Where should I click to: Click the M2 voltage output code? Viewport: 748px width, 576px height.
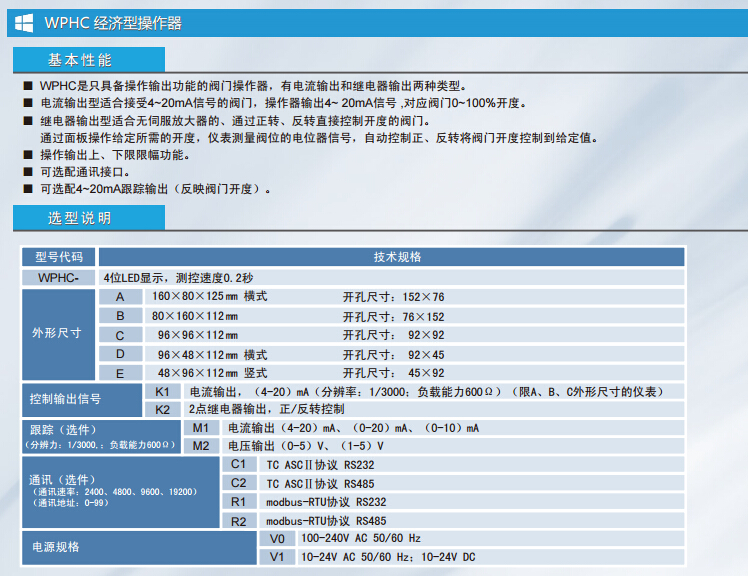tap(201, 446)
